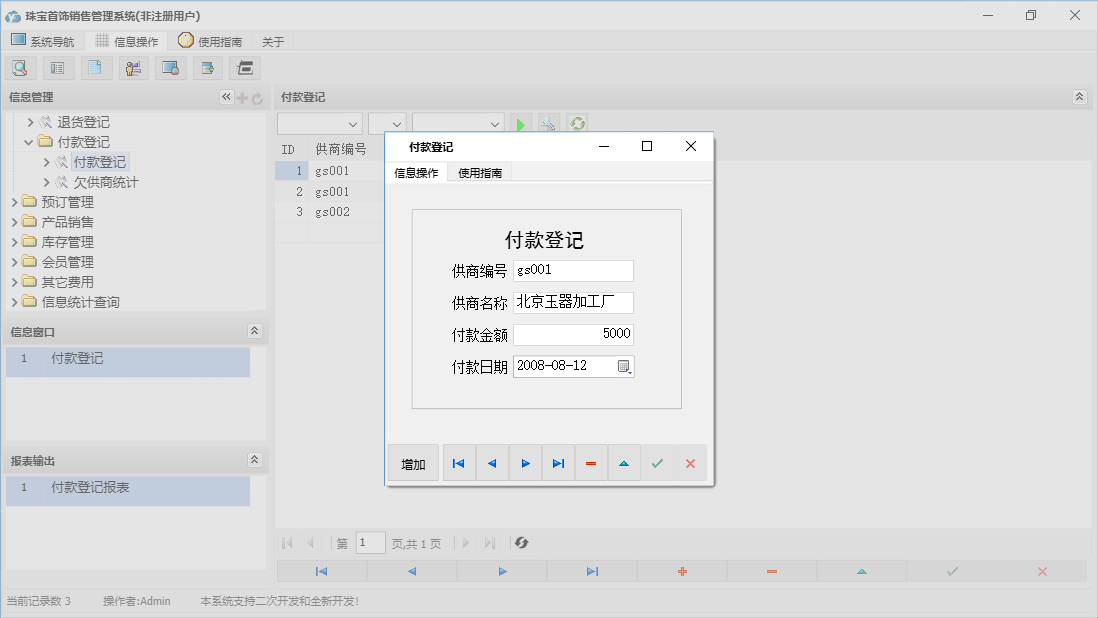The image size is (1098, 618).
Task: Click the person icon on the main toolbar
Action: (133, 67)
